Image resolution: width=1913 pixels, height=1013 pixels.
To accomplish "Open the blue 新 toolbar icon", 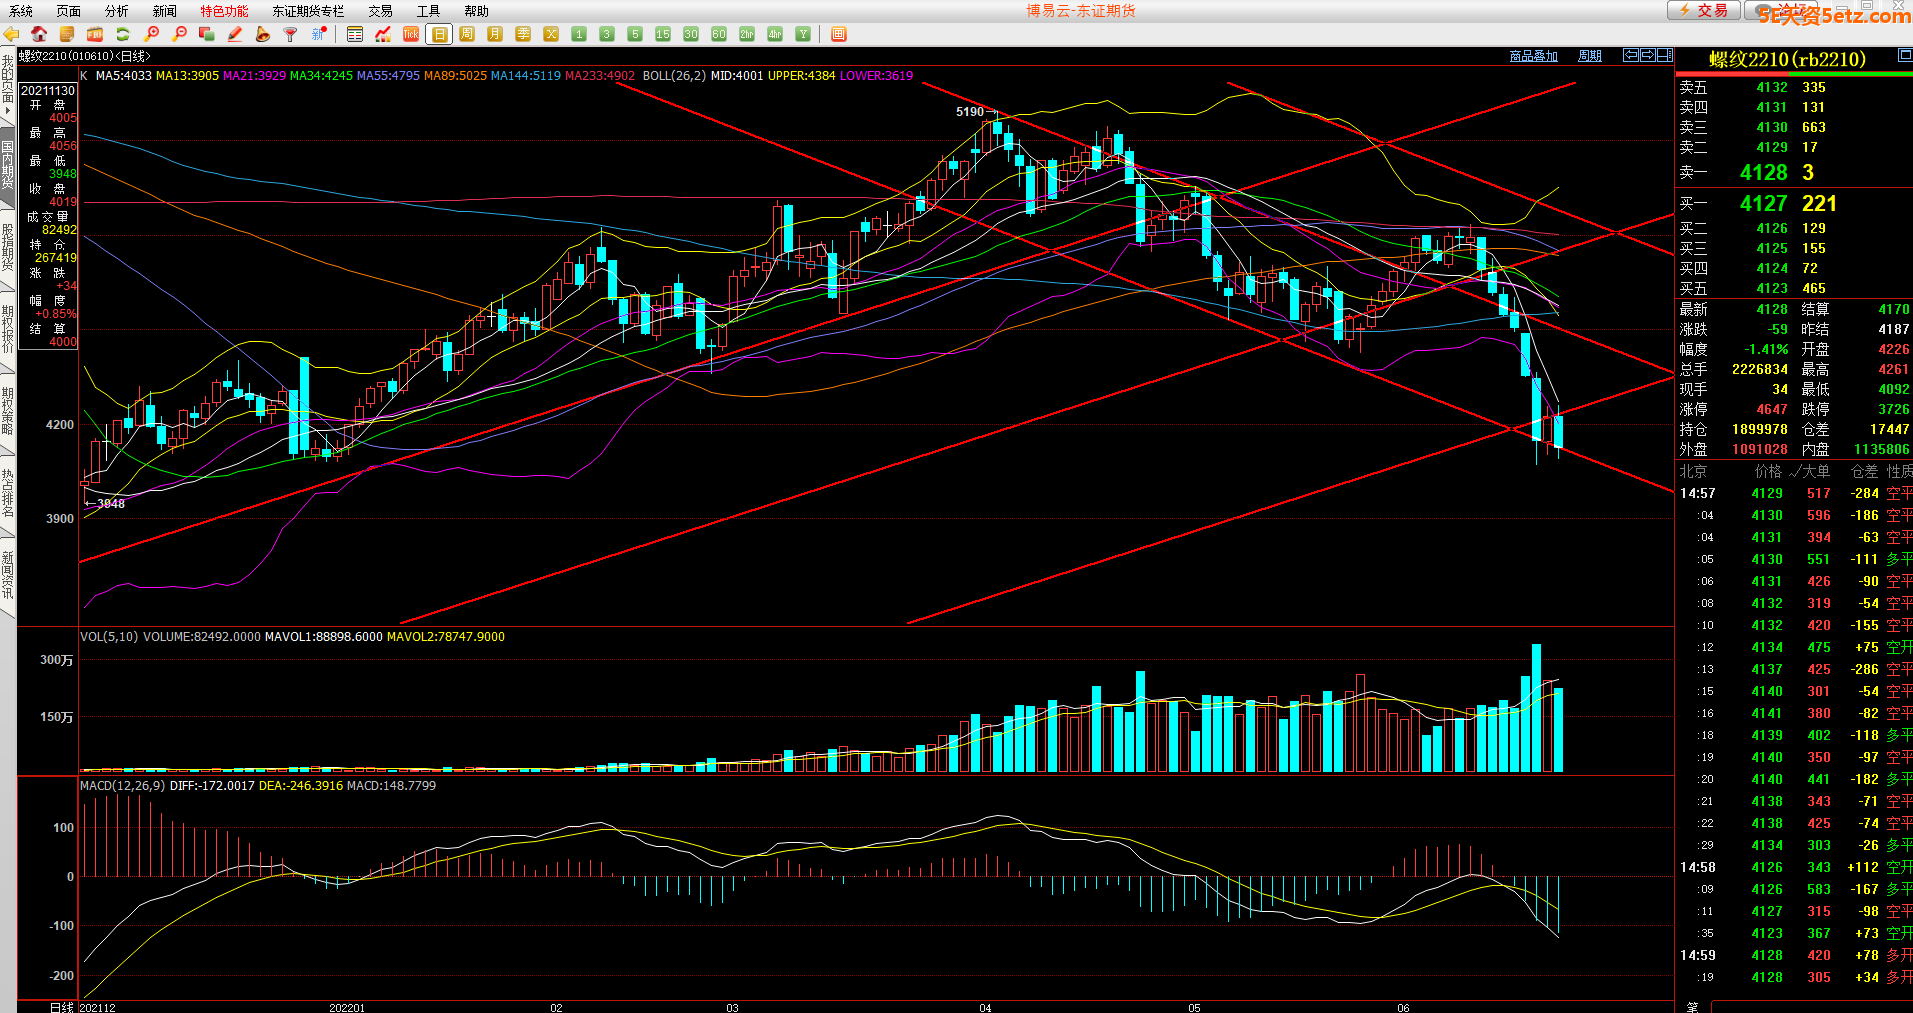I will click(319, 34).
